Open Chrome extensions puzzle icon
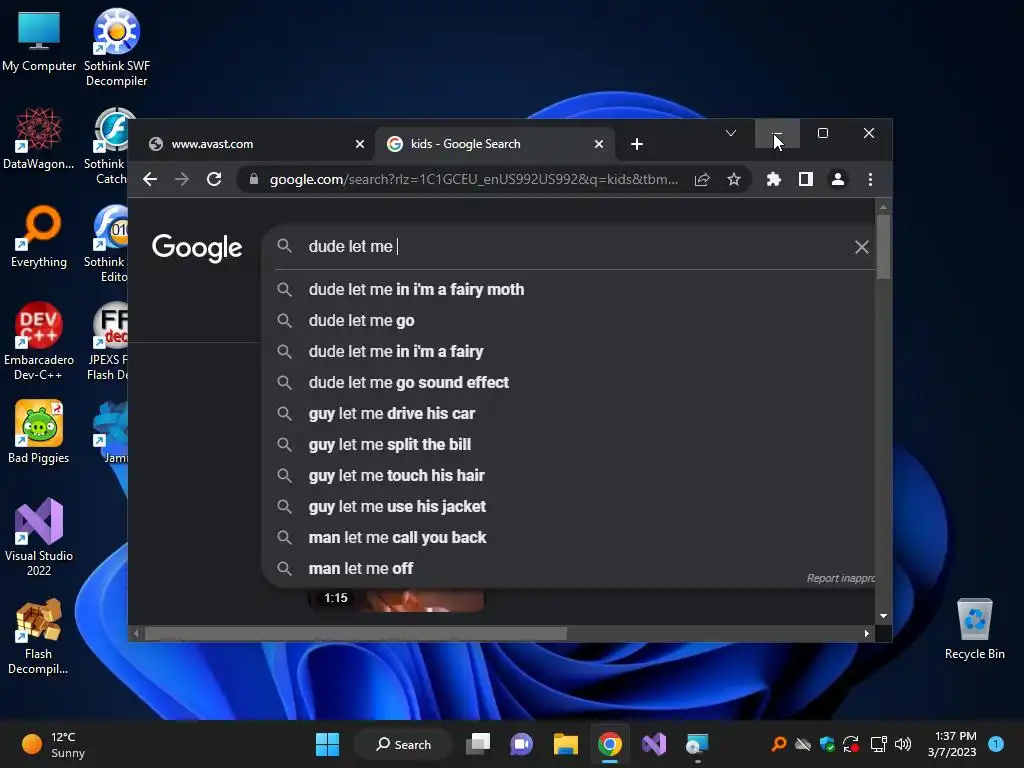This screenshot has width=1024, height=768. tap(774, 179)
